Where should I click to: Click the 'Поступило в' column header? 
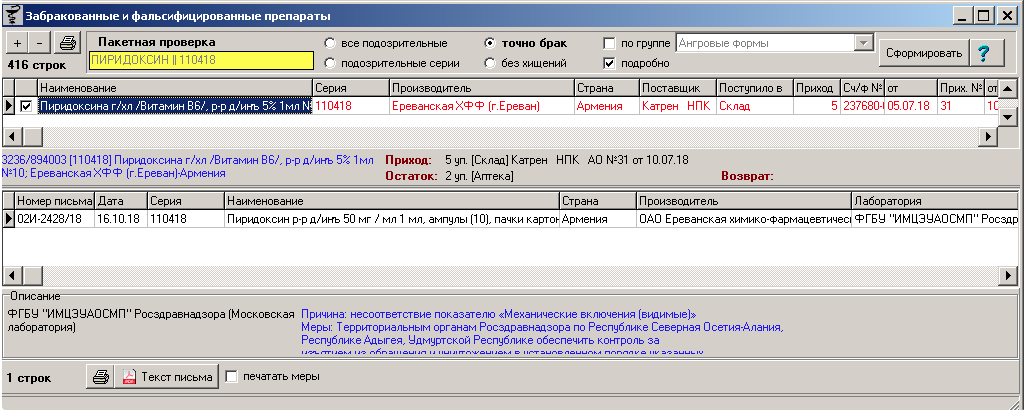tap(754, 88)
